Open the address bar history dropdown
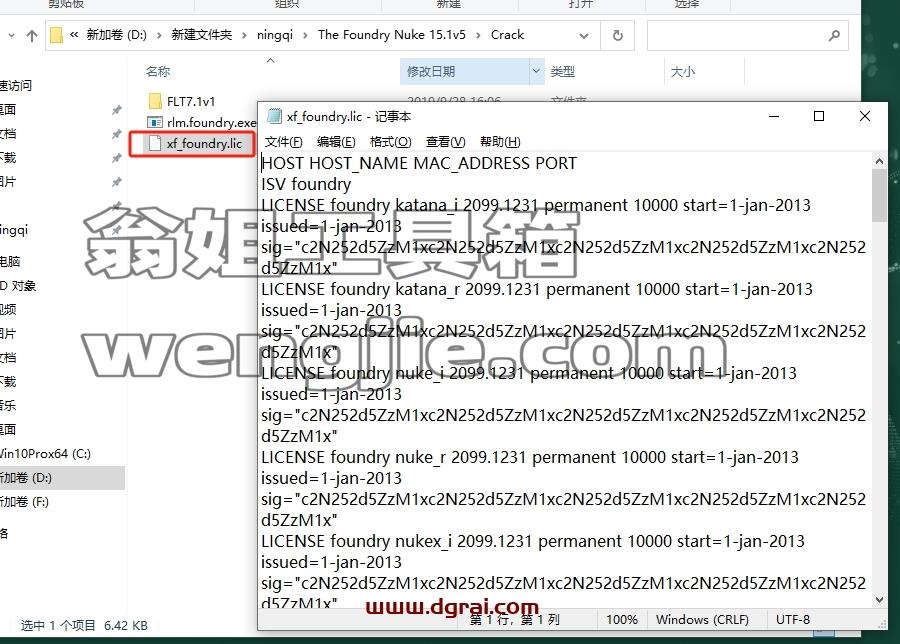 point(584,36)
